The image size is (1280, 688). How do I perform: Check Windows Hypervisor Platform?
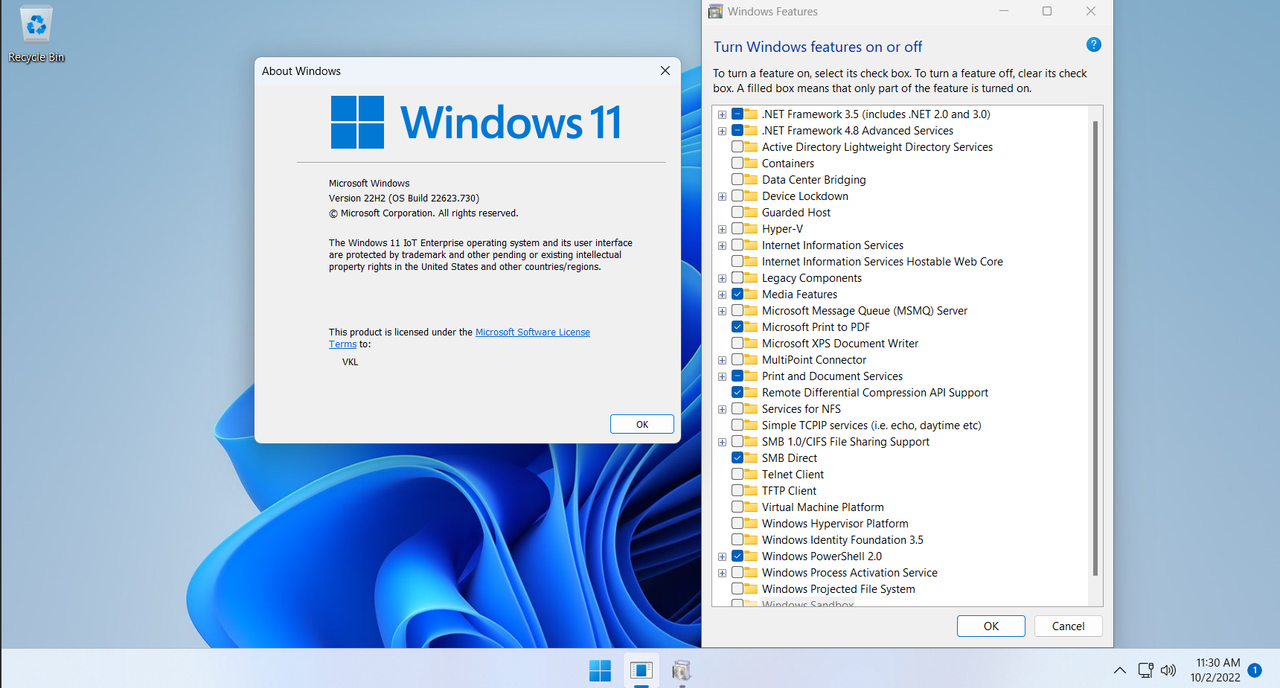737,523
